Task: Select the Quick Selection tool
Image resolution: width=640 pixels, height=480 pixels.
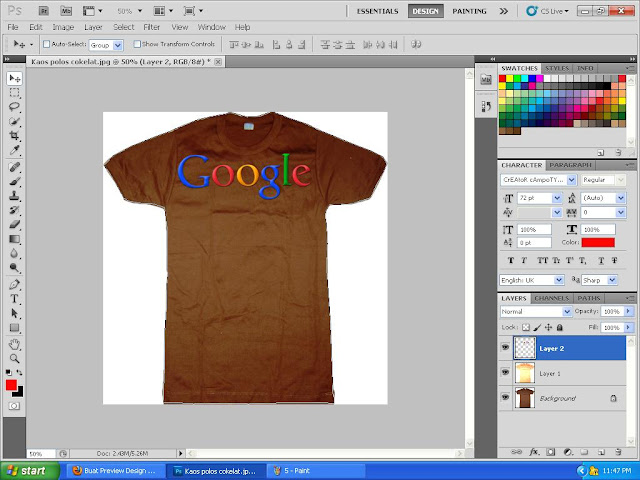Action: 14,121
